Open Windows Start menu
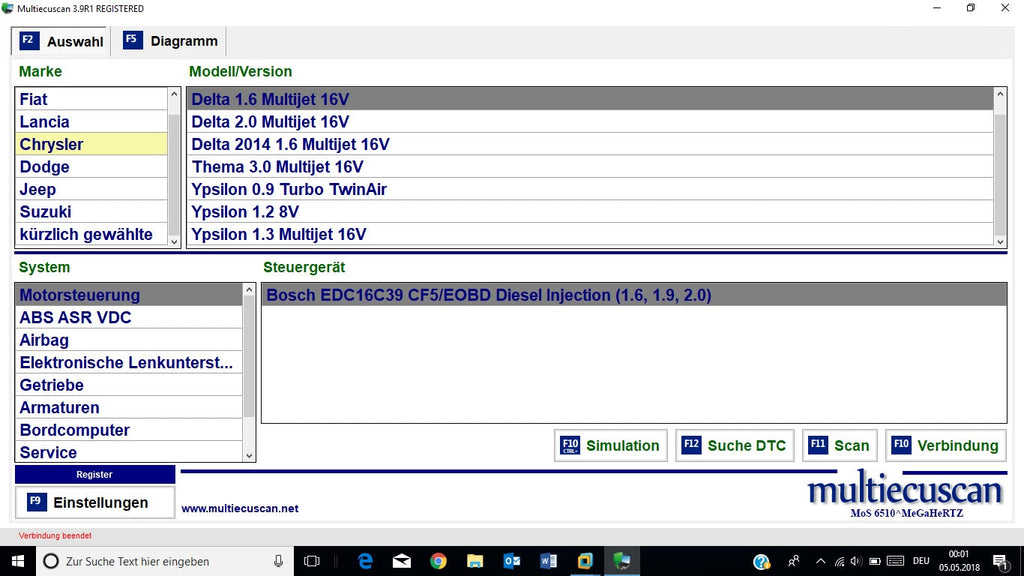This screenshot has height=576, width=1024. [x=18, y=561]
